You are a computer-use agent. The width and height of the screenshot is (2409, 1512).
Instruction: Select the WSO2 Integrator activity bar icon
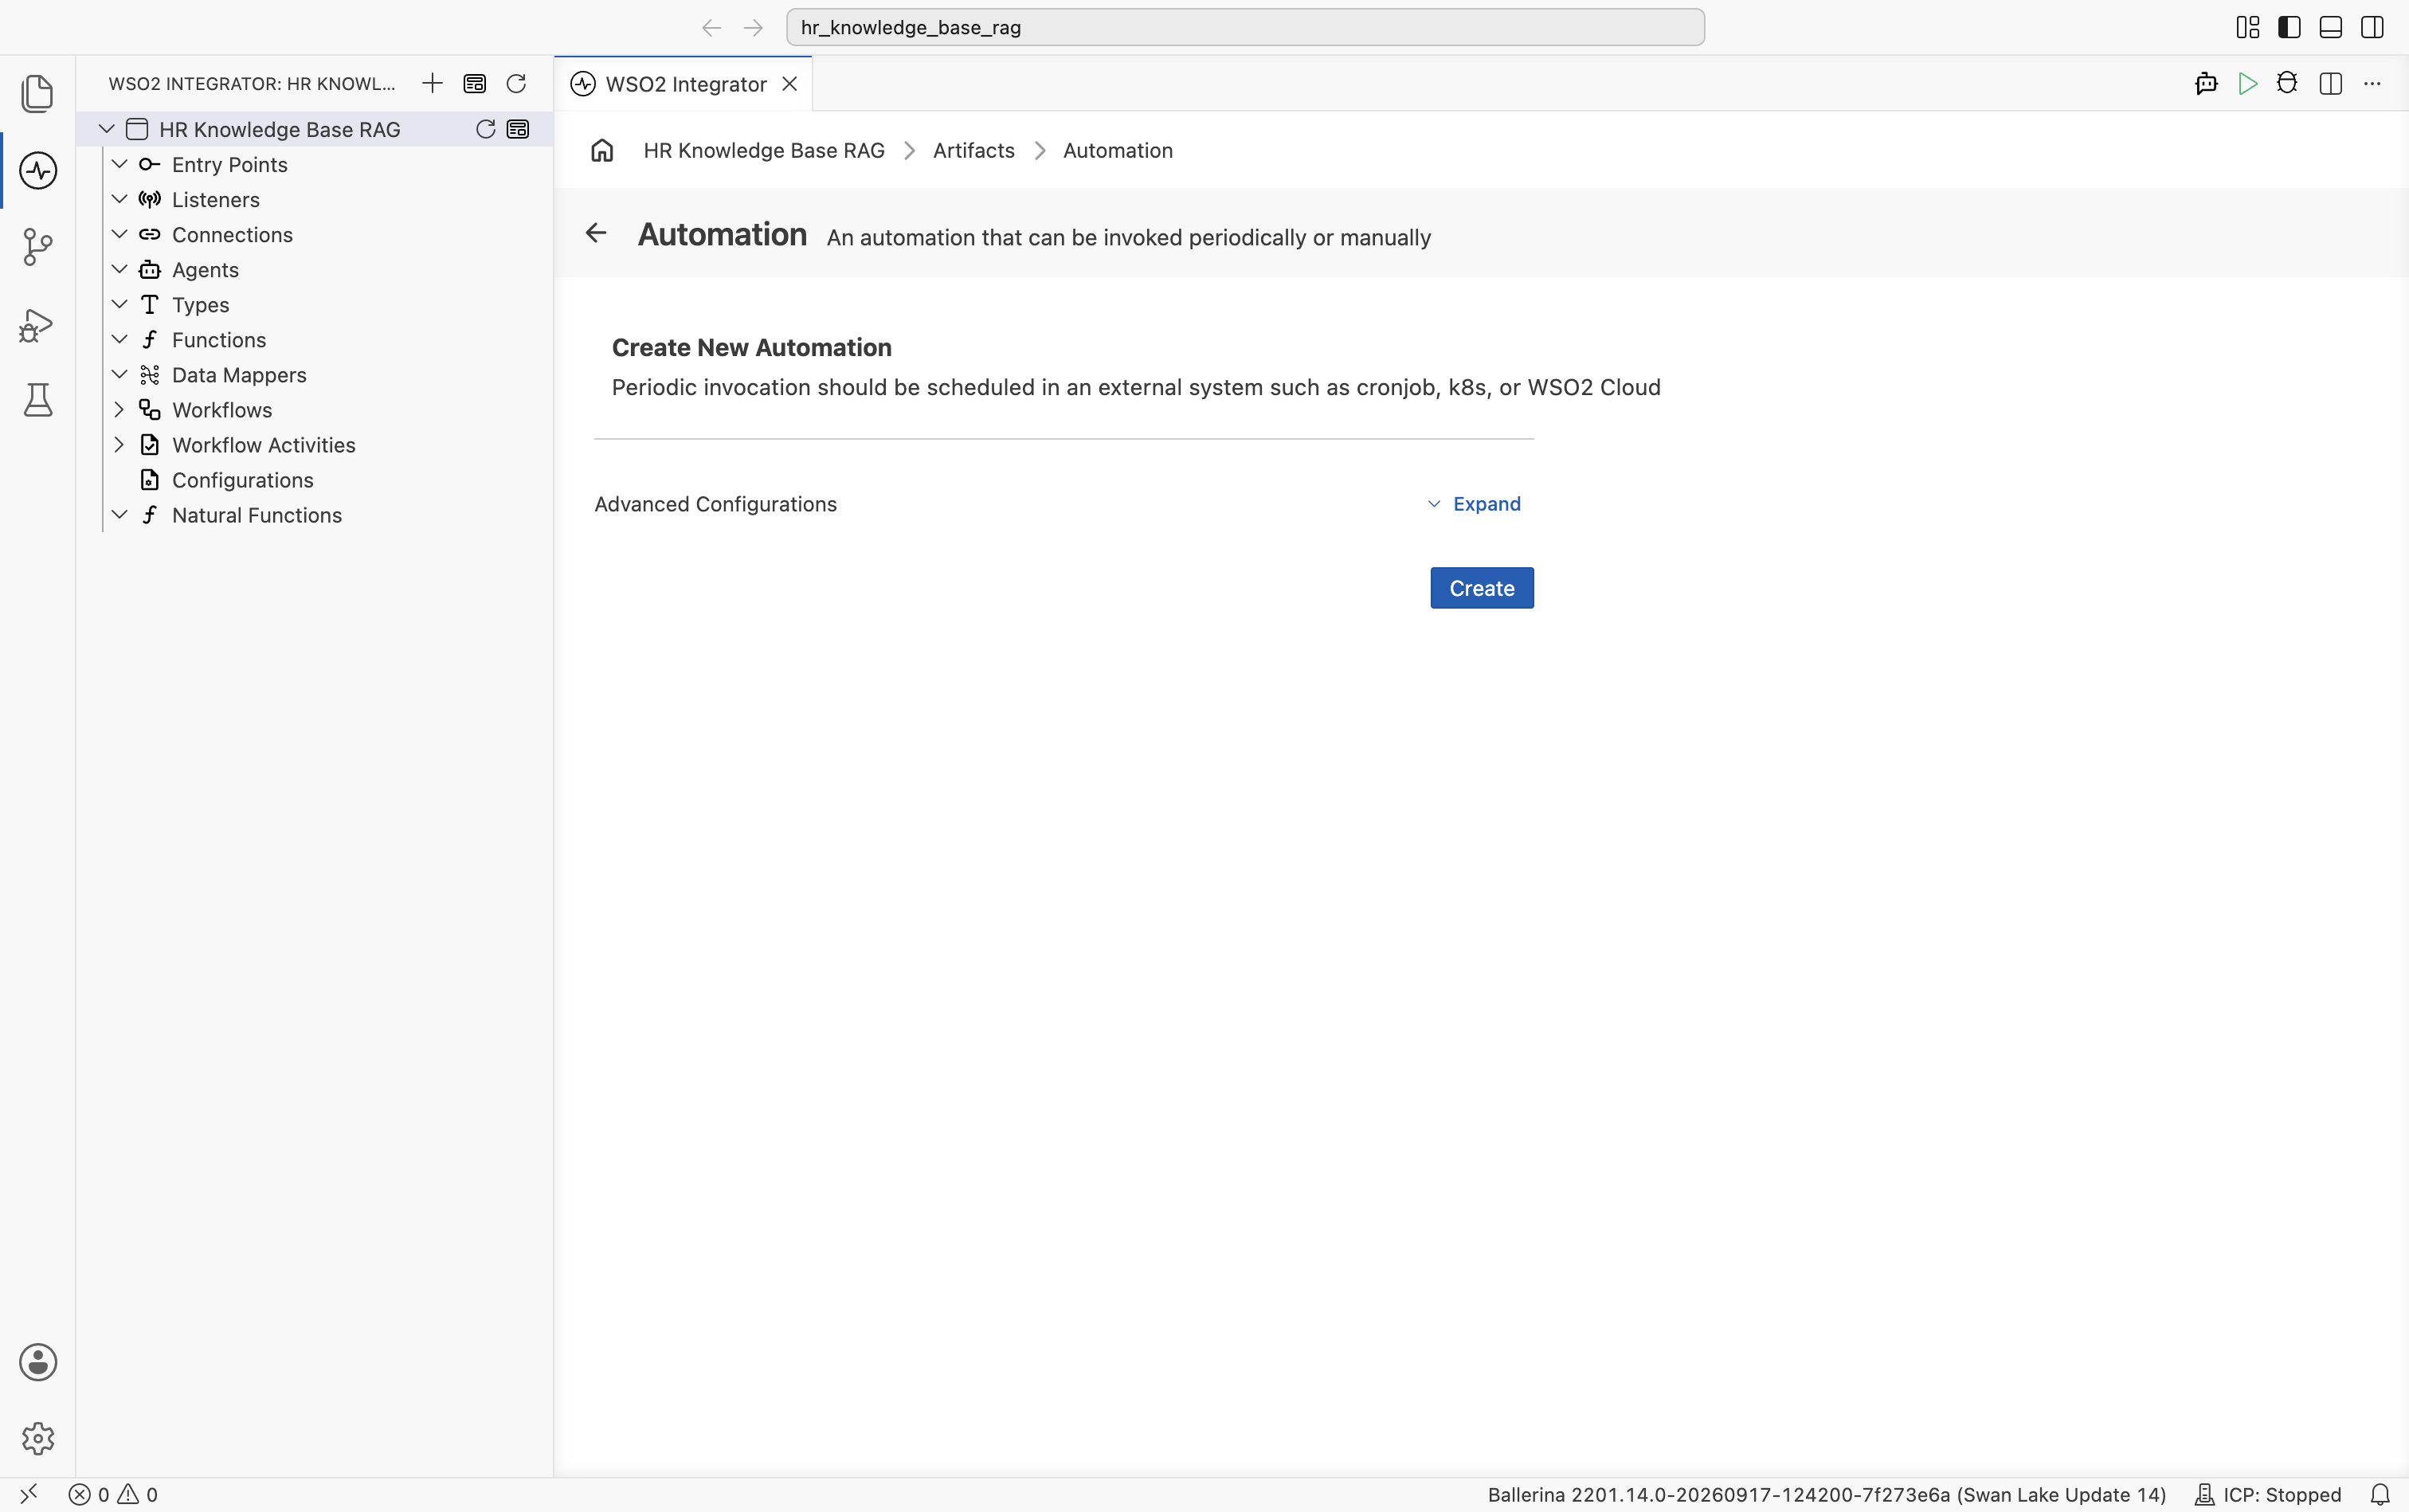37,170
